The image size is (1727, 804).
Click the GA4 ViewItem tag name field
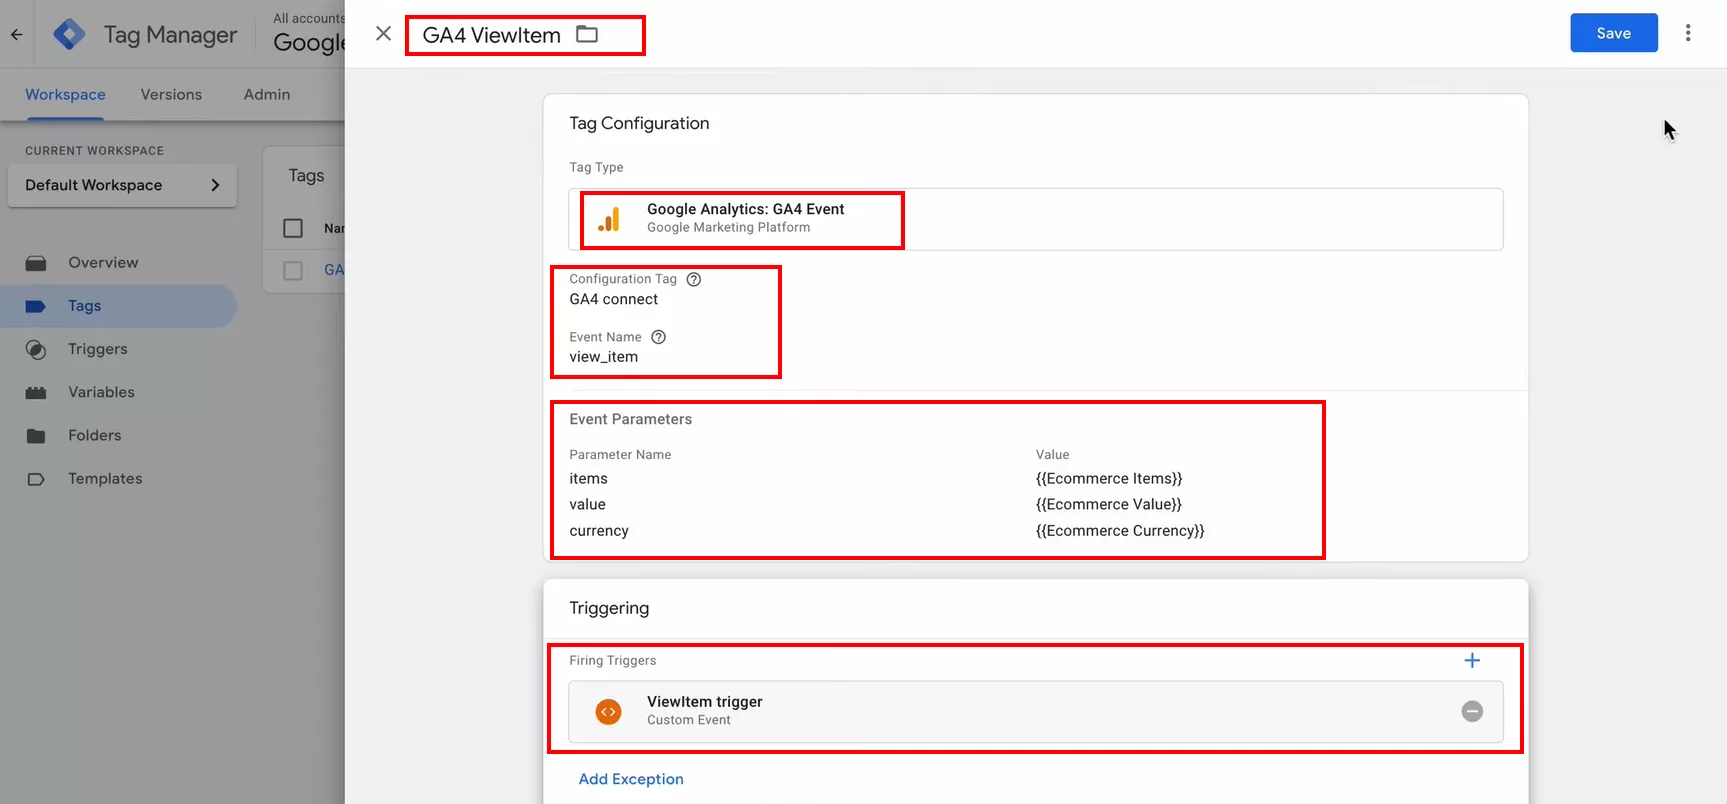tap(491, 35)
